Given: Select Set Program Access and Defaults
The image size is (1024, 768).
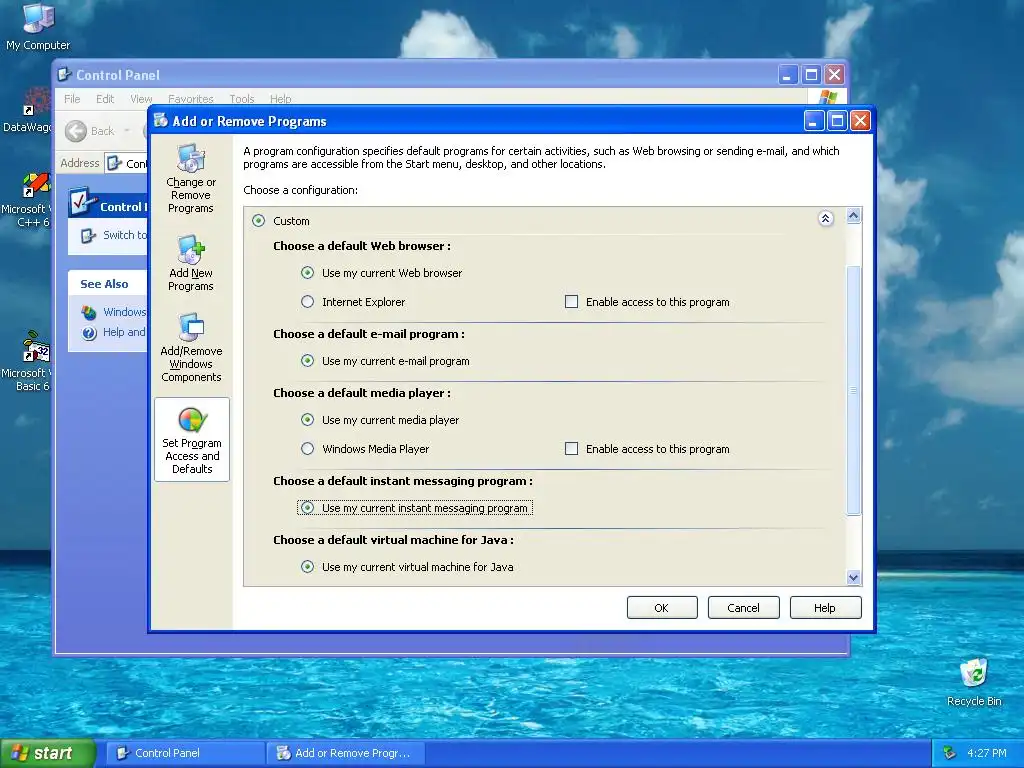Looking at the screenshot, I should [192, 440].
